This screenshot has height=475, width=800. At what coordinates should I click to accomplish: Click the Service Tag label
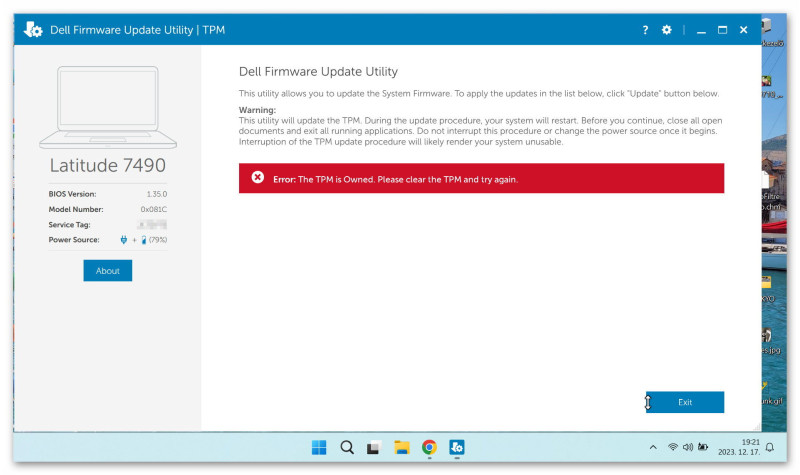tap(69, 224)
